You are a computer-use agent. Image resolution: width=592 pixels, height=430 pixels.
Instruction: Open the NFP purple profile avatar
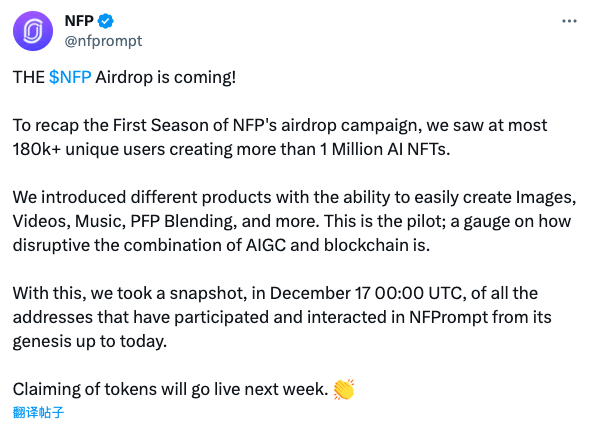(33, 31)
